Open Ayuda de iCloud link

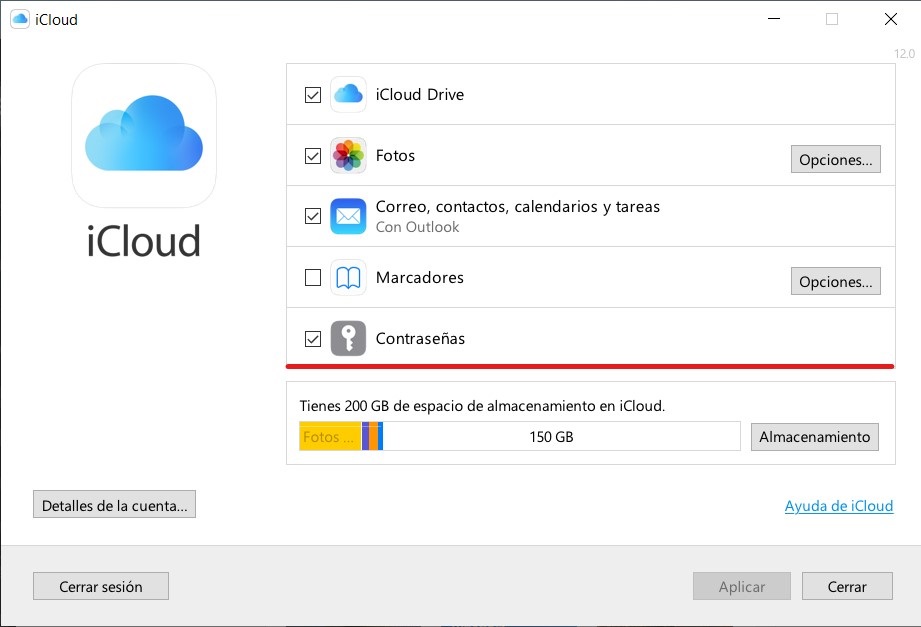coord(839,506)
